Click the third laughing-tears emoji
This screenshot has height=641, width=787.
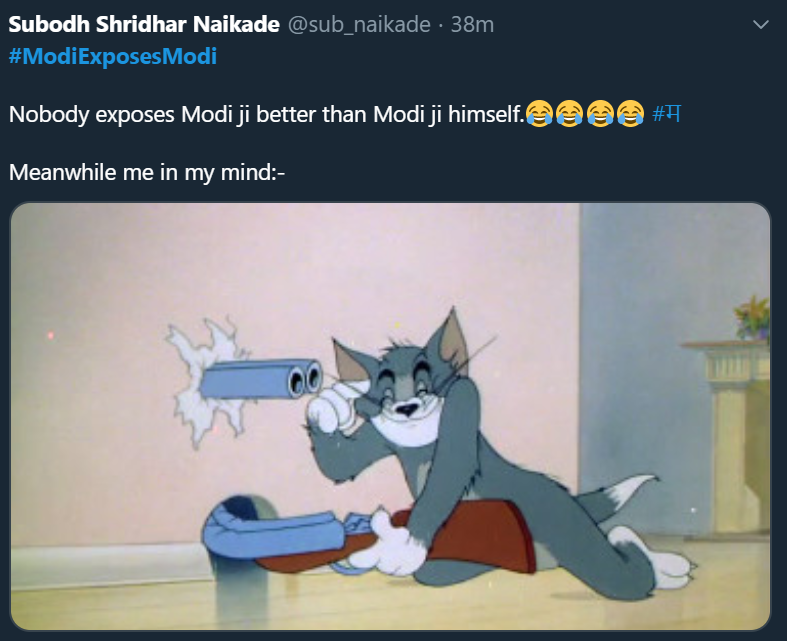coord(600,113)
